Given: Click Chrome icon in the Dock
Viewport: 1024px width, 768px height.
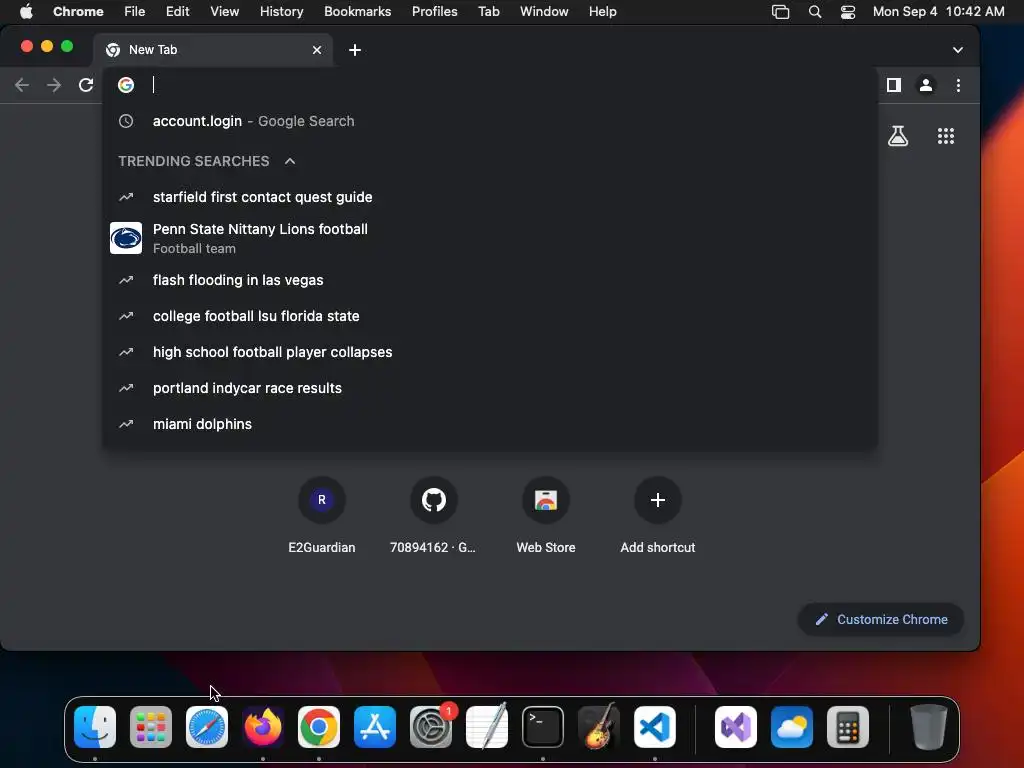Looking at the screenshot, I should tap(319, 727).
